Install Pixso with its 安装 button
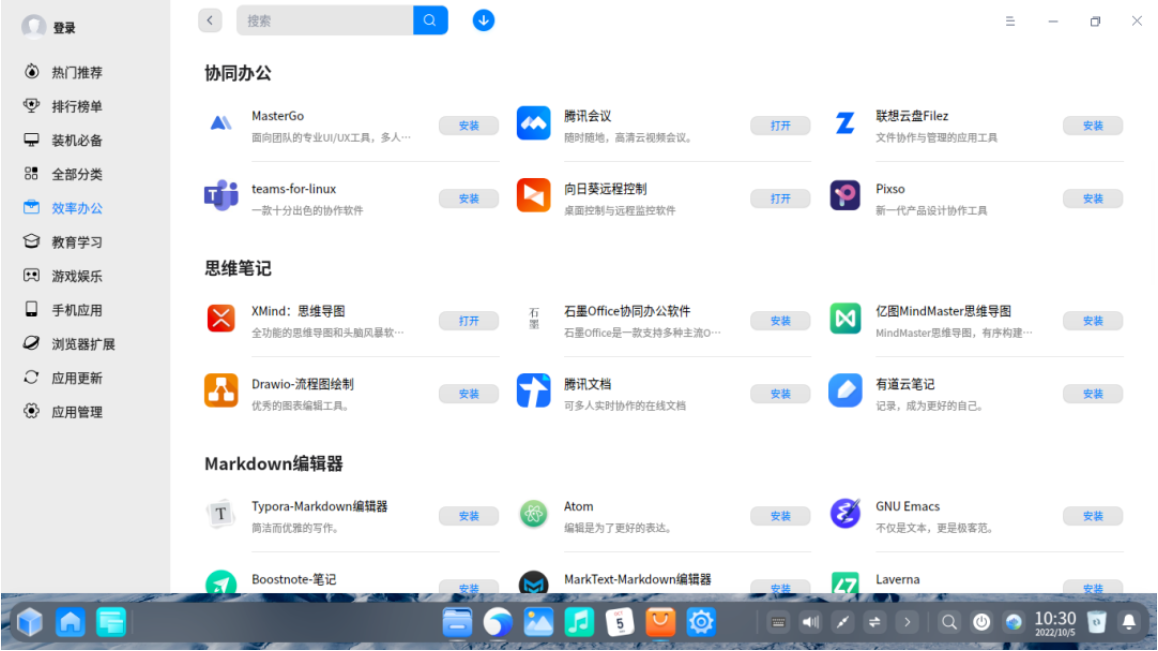The image size is (1158, 651). point(1093,198)
